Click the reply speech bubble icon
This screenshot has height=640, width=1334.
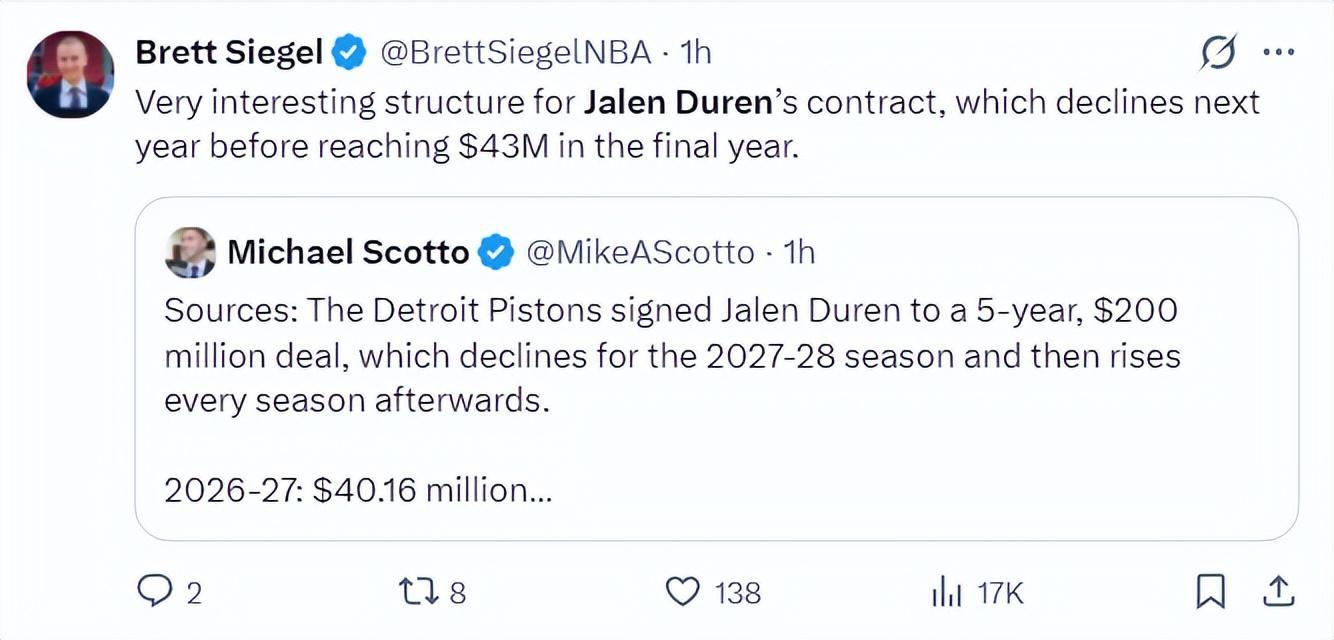coord(155,592)
